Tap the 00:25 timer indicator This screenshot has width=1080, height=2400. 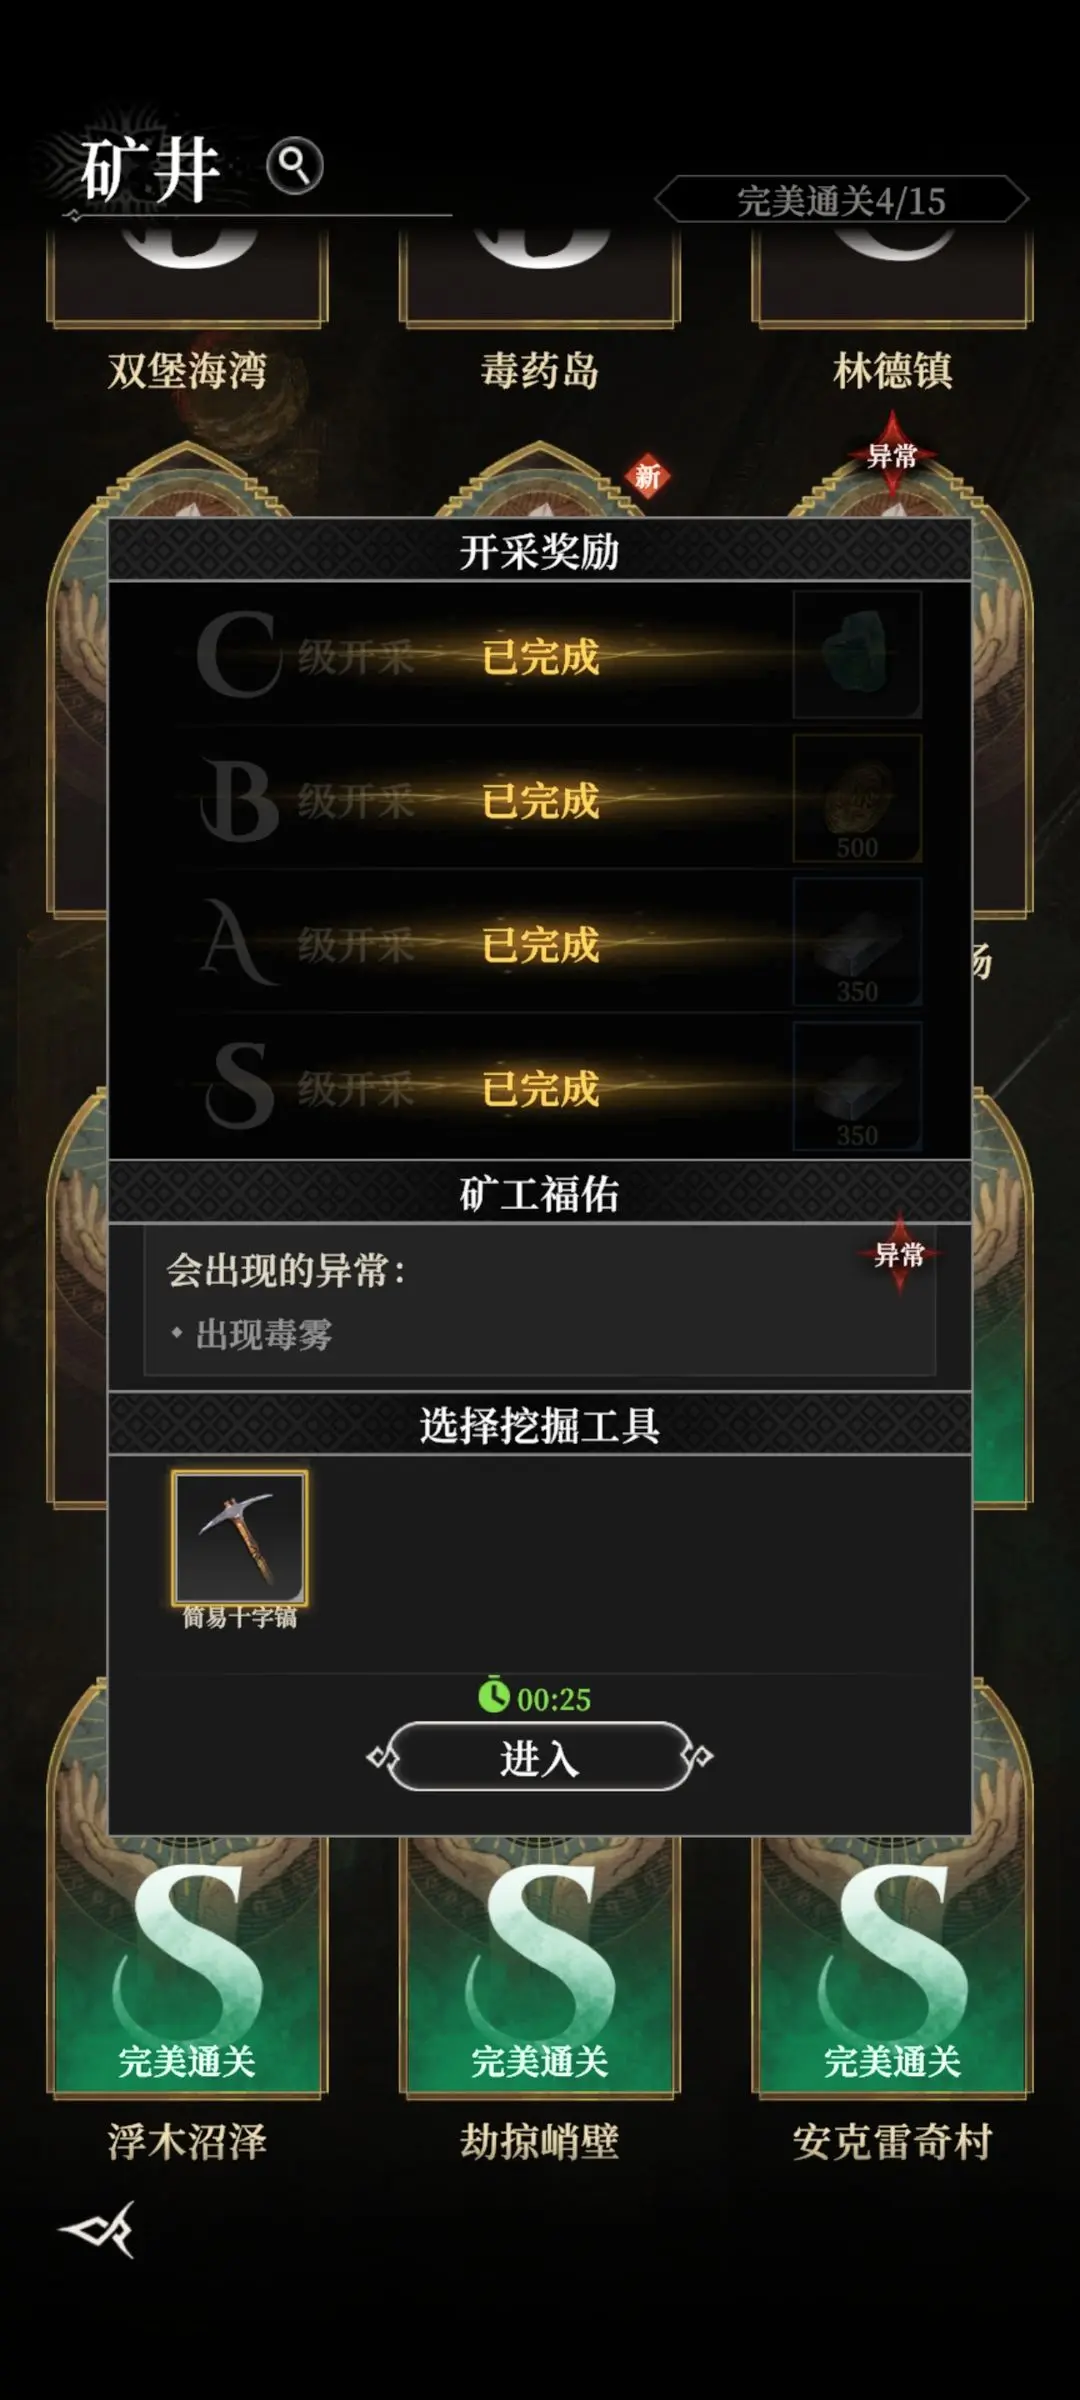point(535,1697)
